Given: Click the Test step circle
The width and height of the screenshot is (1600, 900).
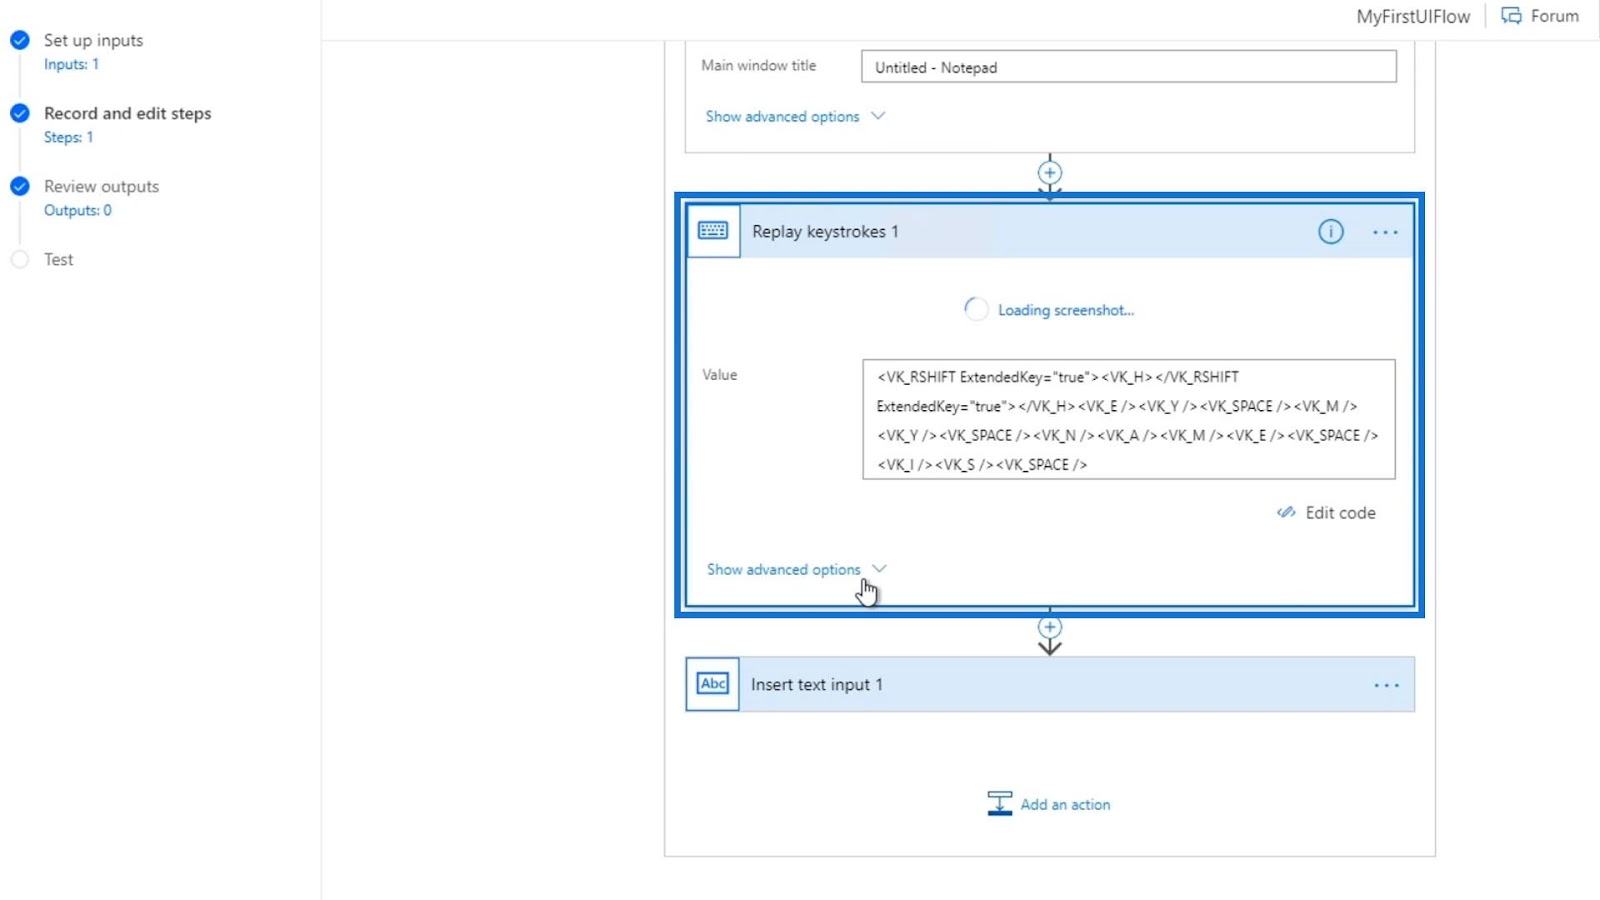Looking at the screenshot, I should 20,259.
